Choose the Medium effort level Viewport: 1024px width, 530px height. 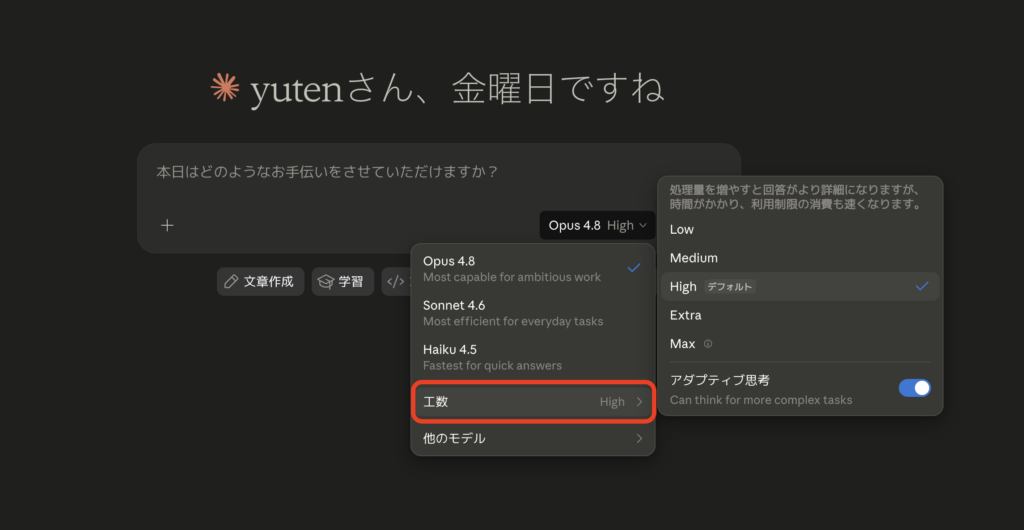pyautogui.click(x=800, y=258)
